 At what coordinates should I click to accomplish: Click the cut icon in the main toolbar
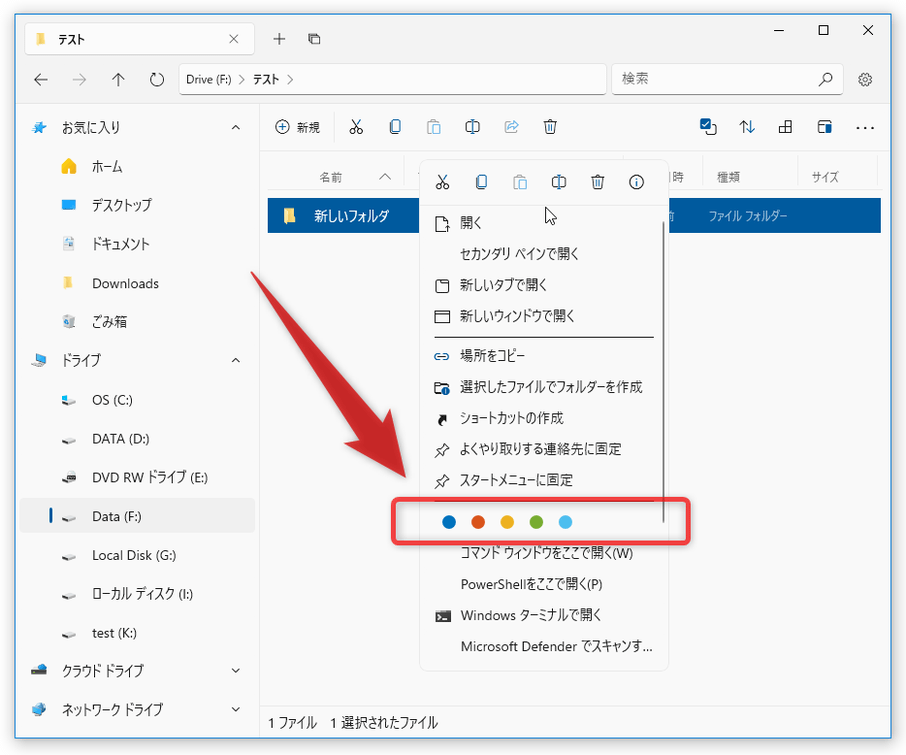point(356,127)
